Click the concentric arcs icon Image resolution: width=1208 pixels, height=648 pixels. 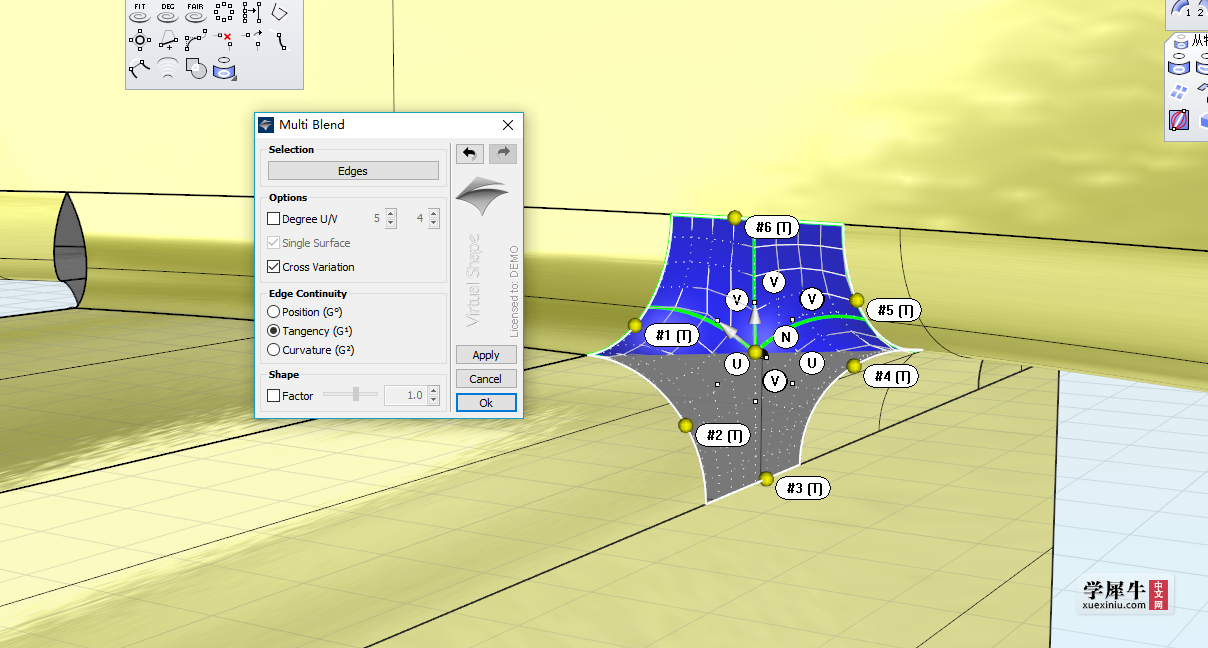click(167, 69)
